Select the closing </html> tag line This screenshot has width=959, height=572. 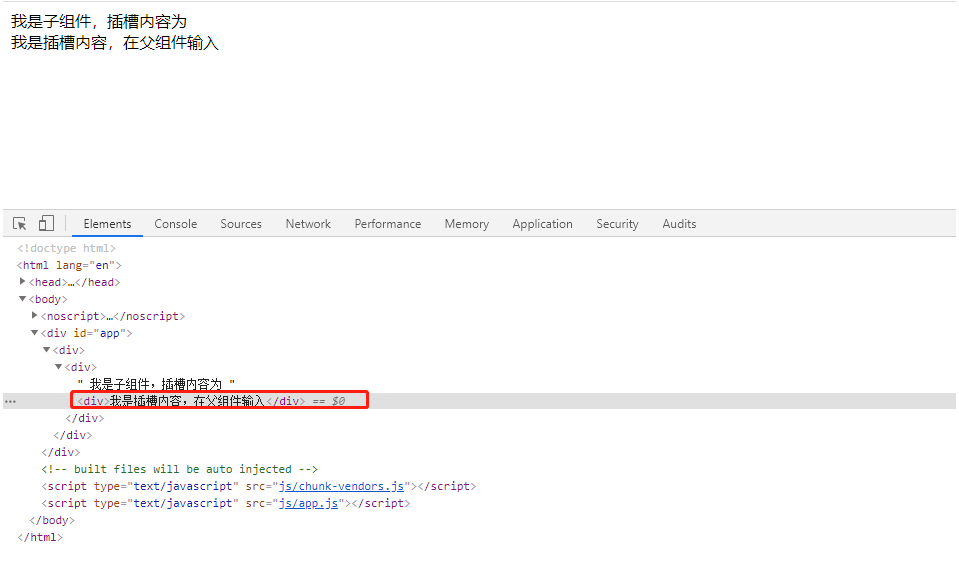(40, 538)
